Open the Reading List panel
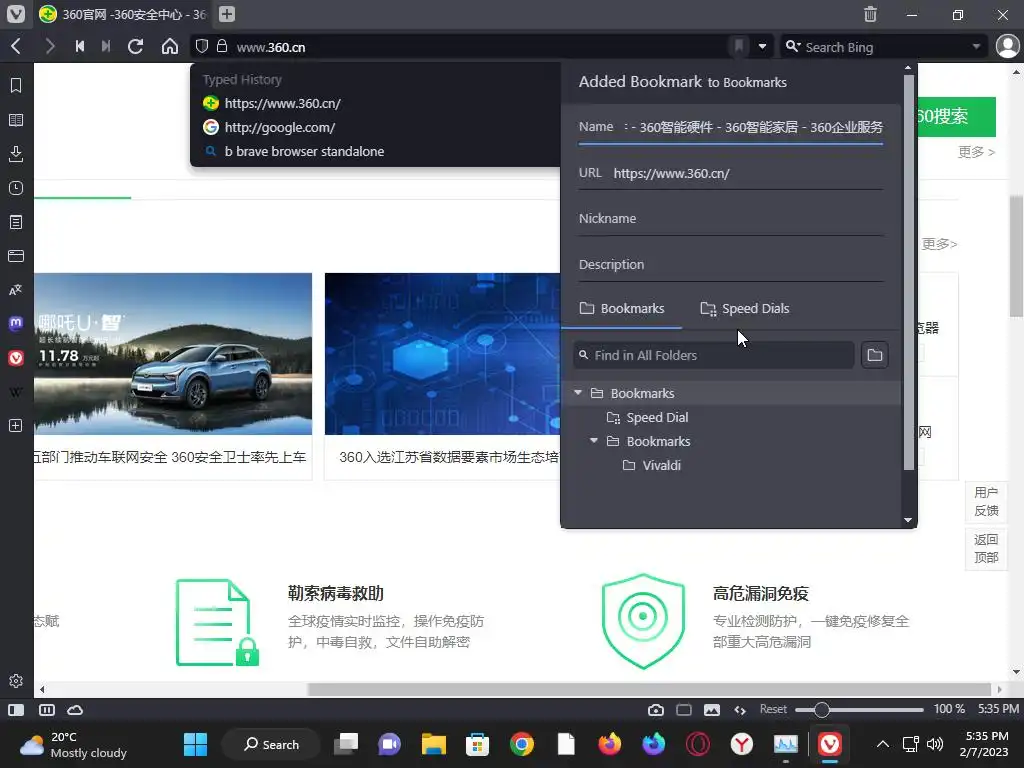The width and height of the screenshot is (1024, 768). coord(16,120)
